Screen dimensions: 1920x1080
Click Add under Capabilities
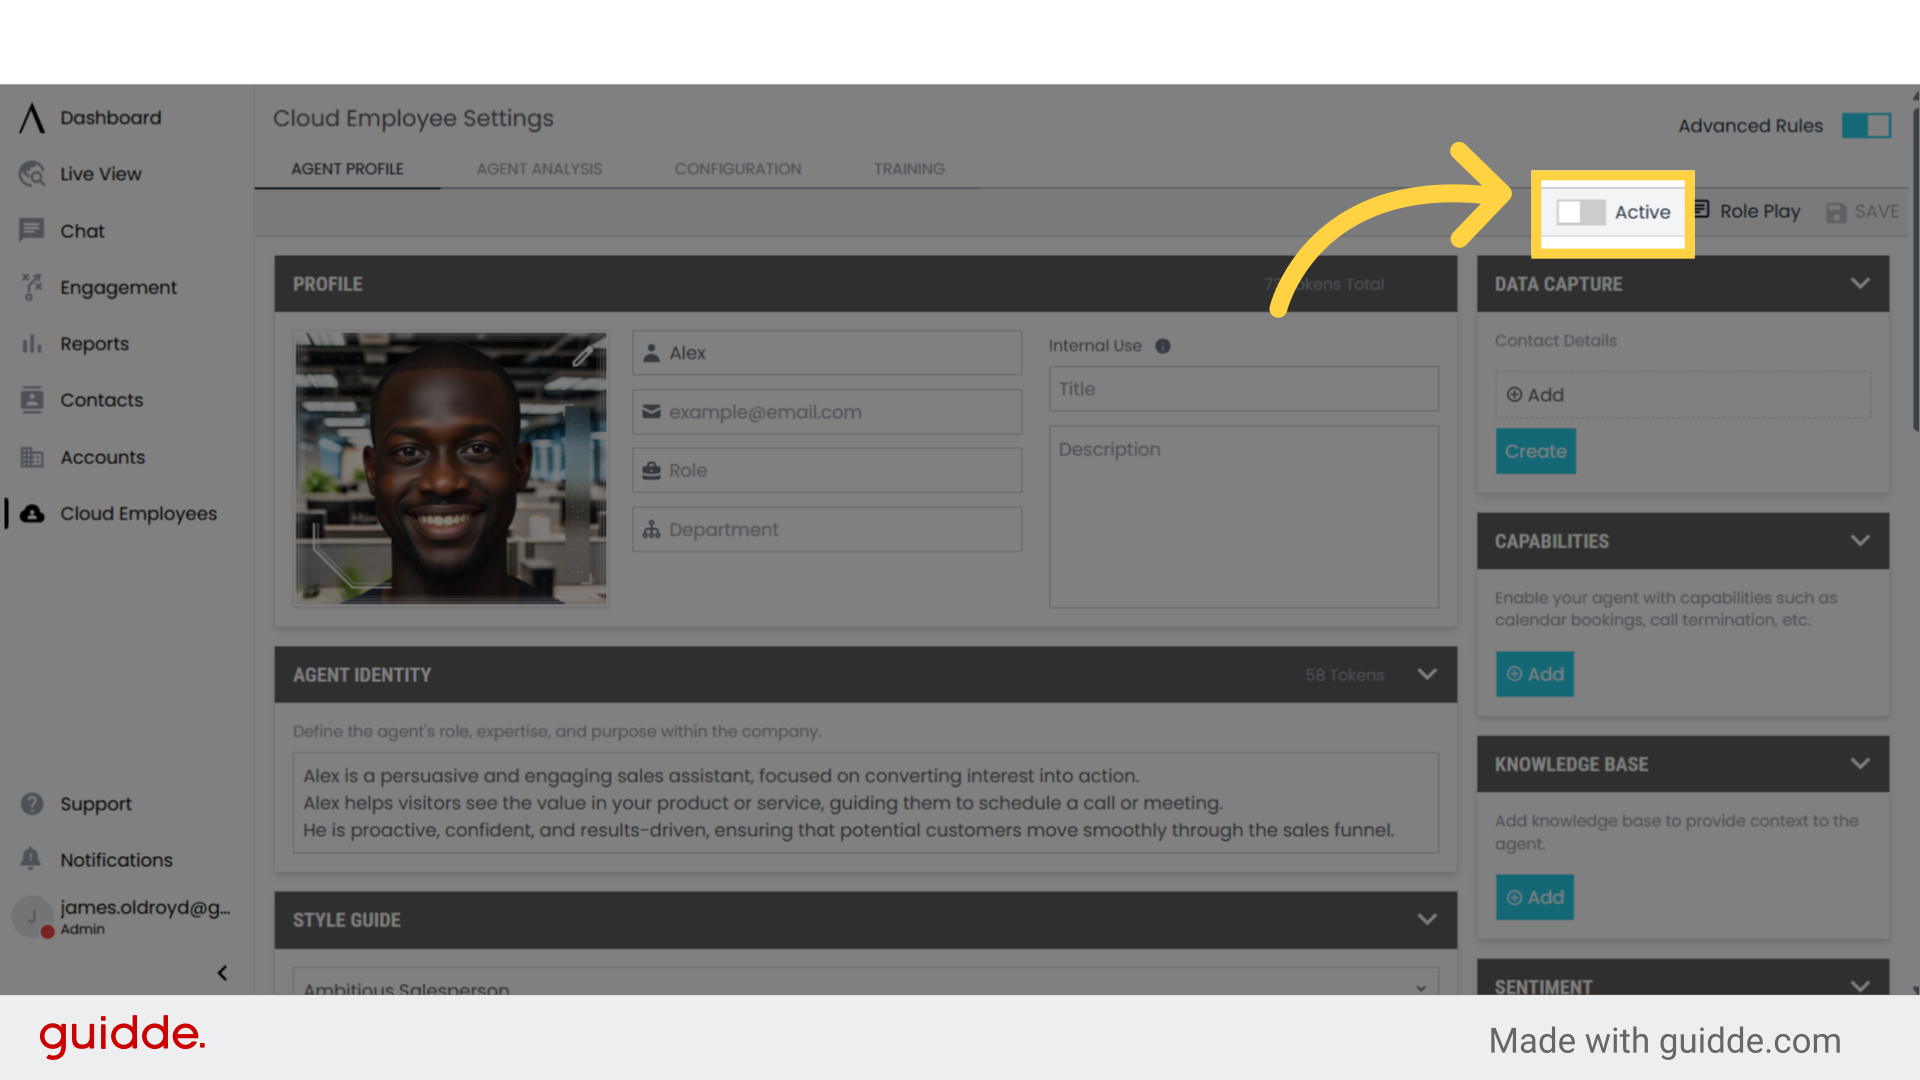pyautogui.click(x=1535, y=674)
